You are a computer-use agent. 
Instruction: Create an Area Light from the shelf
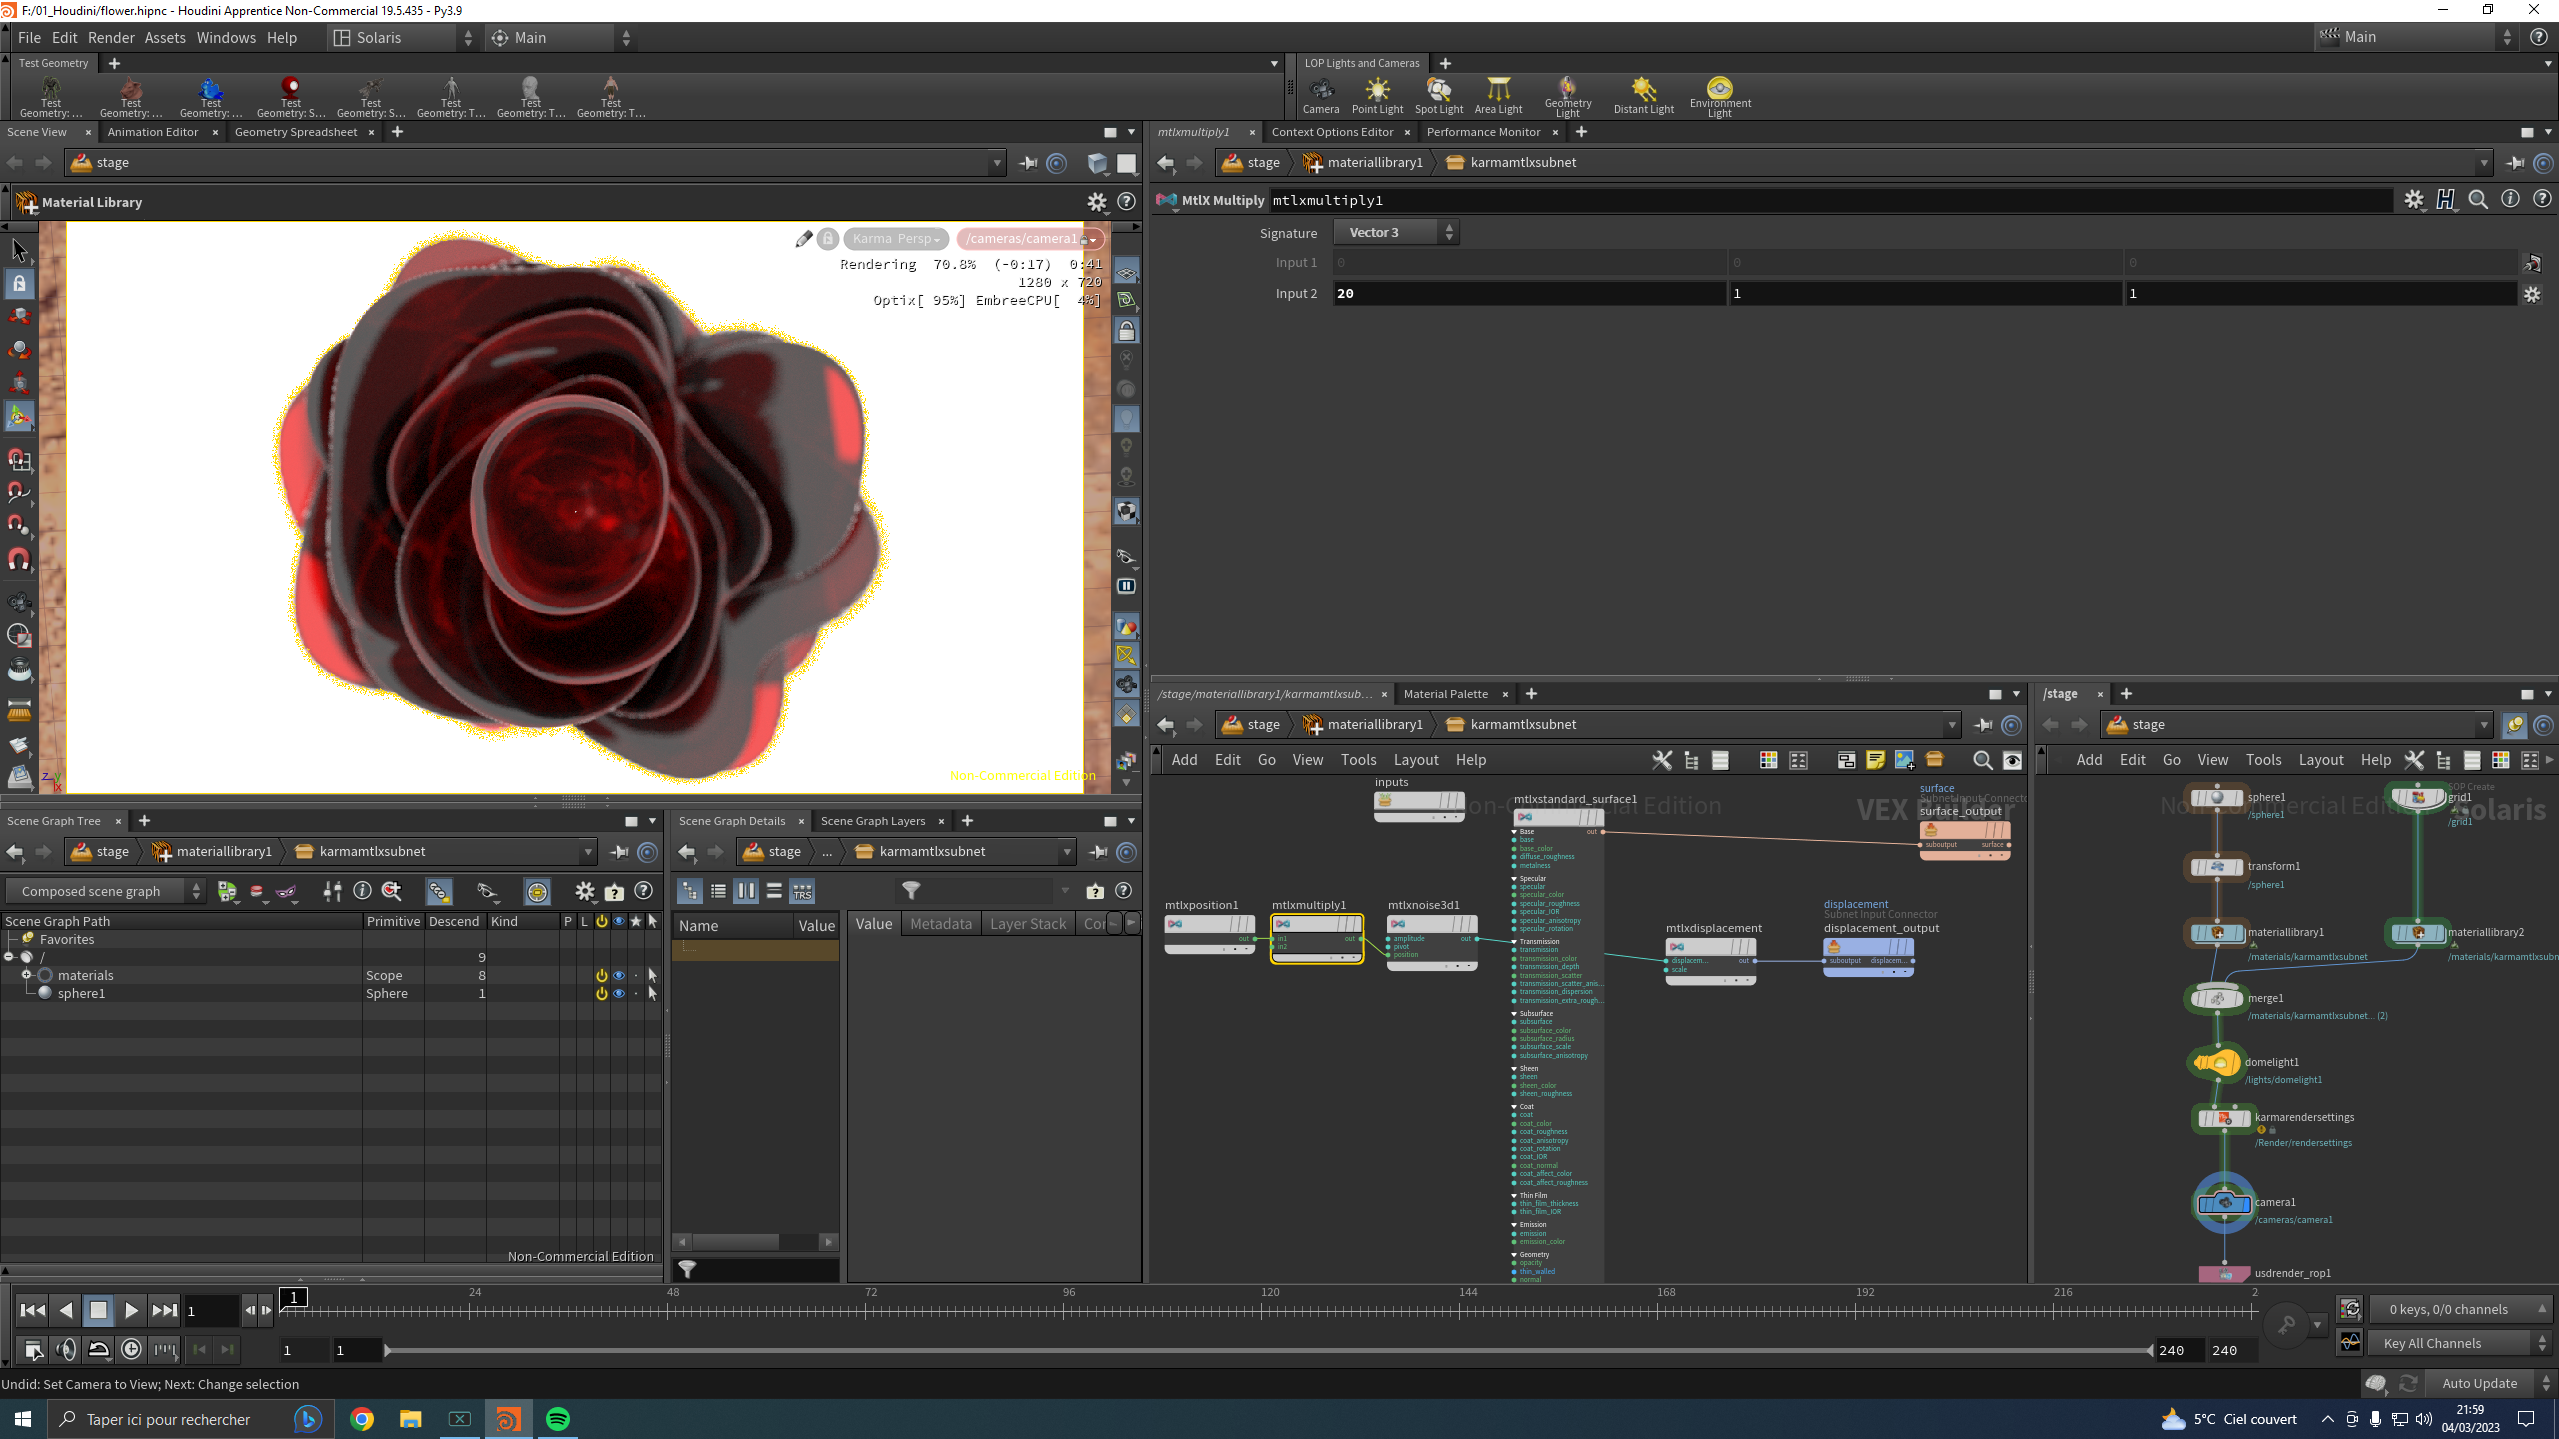pyautogui.click(x=1498, y=95)
